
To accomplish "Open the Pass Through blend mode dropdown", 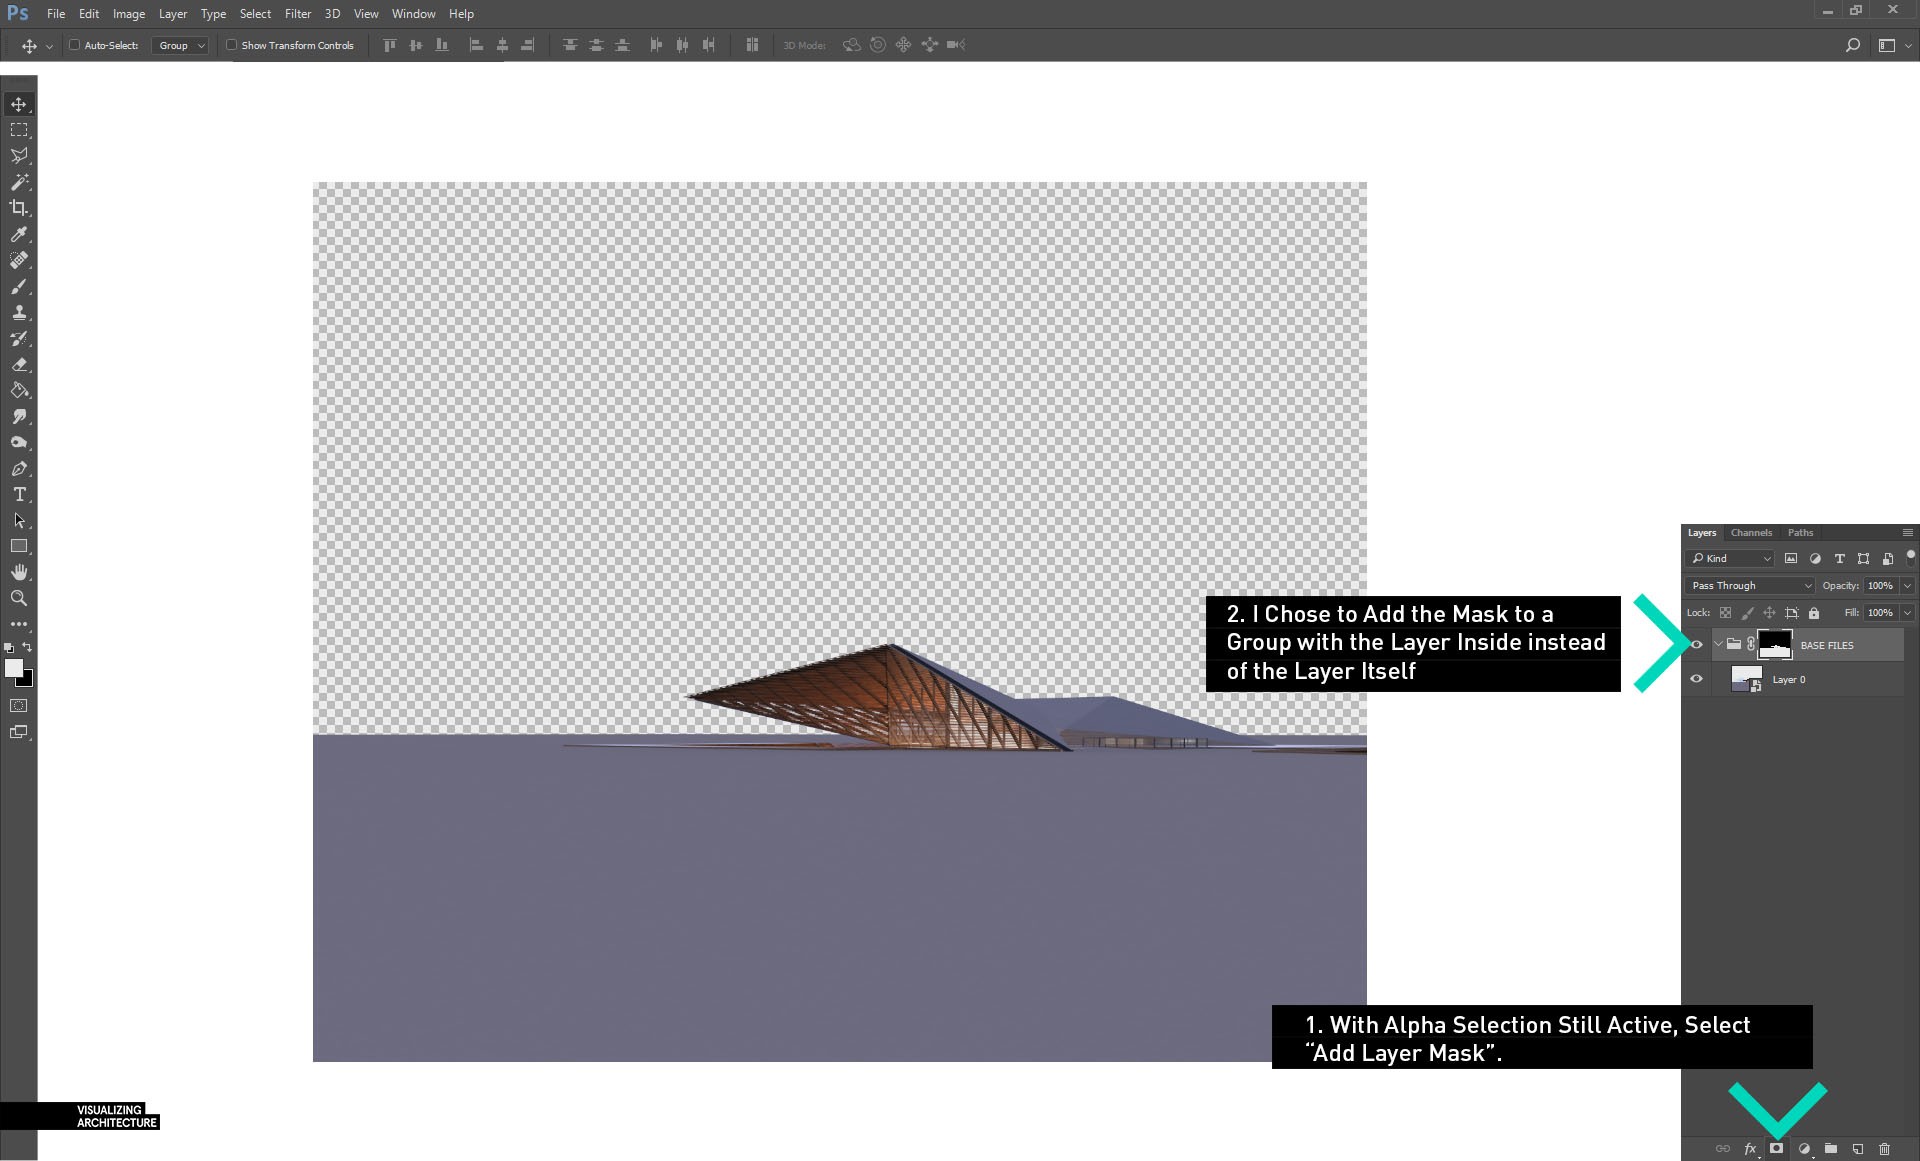I will (1750, 585).
